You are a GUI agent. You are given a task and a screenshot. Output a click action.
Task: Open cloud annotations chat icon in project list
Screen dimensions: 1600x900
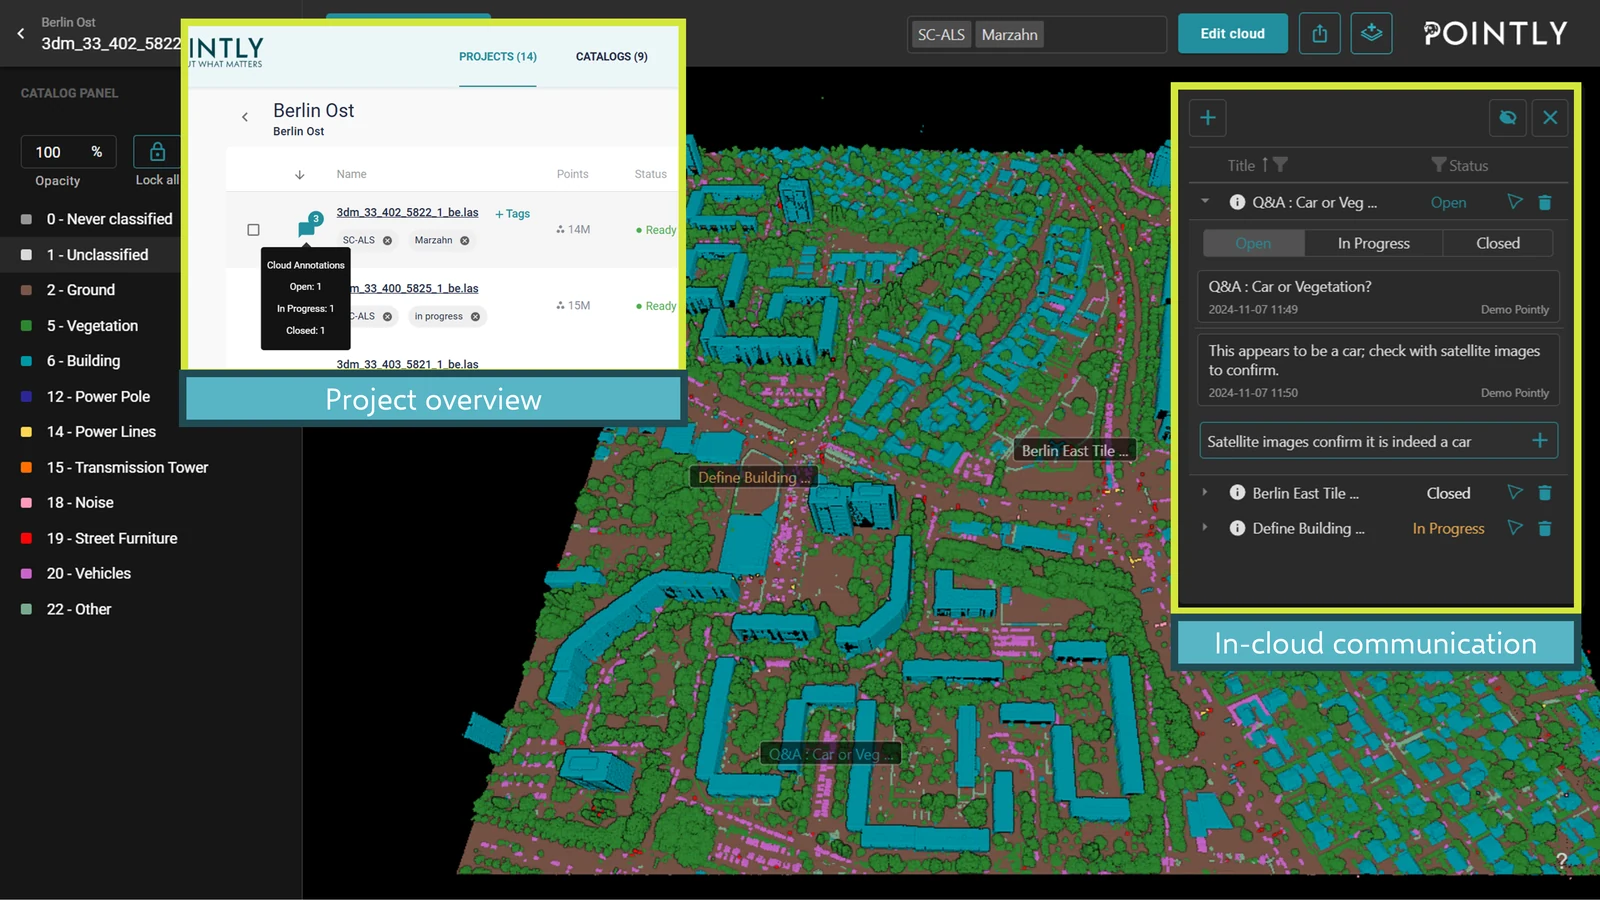pos(307,226)
